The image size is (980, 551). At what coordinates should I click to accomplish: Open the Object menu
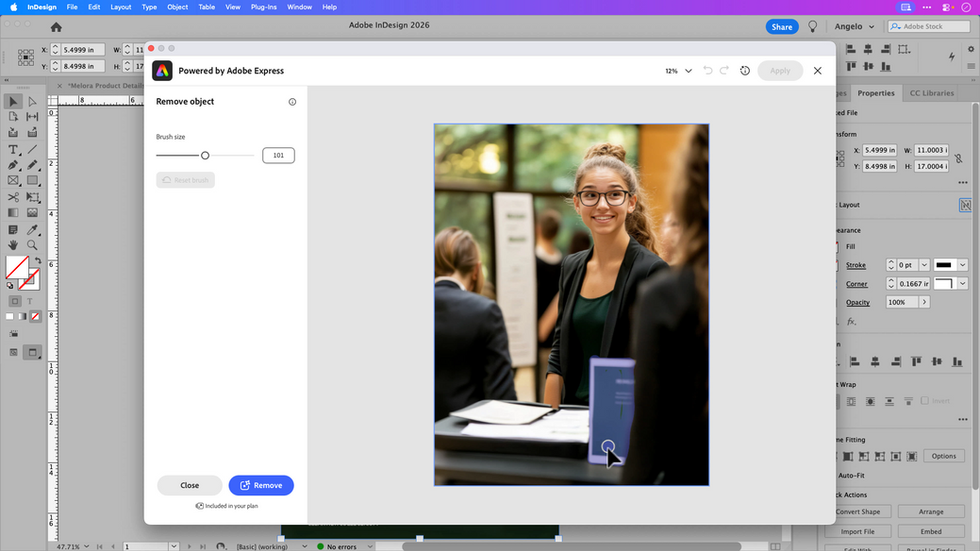(178, 7)
